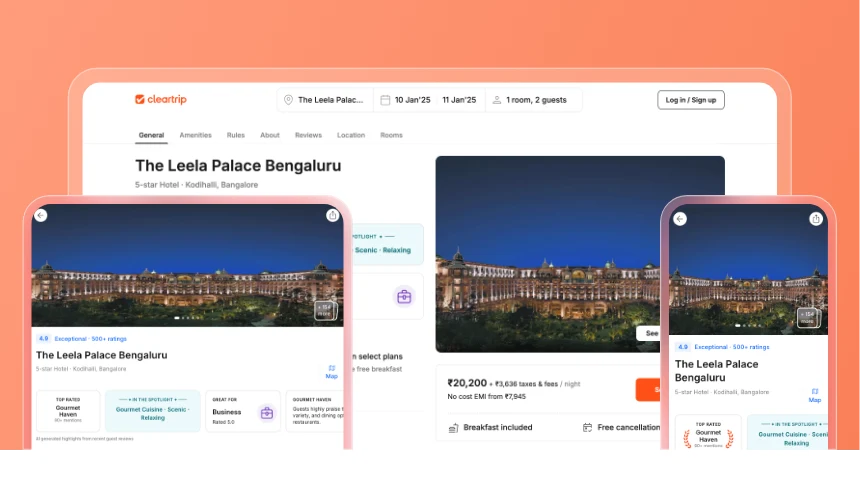Open the 1 room, 2 guests selector
The width and height of the screenshot is (860, 485).
533,100
